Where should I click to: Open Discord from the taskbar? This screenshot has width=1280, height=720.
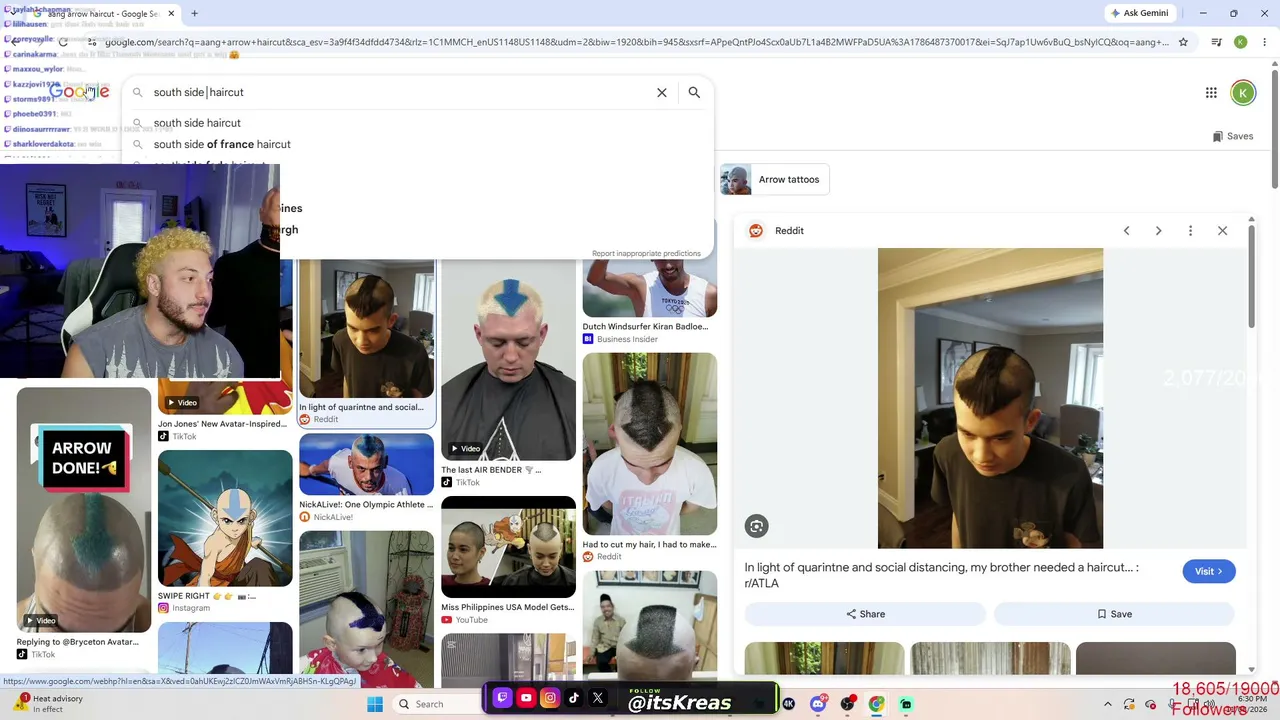818,704
